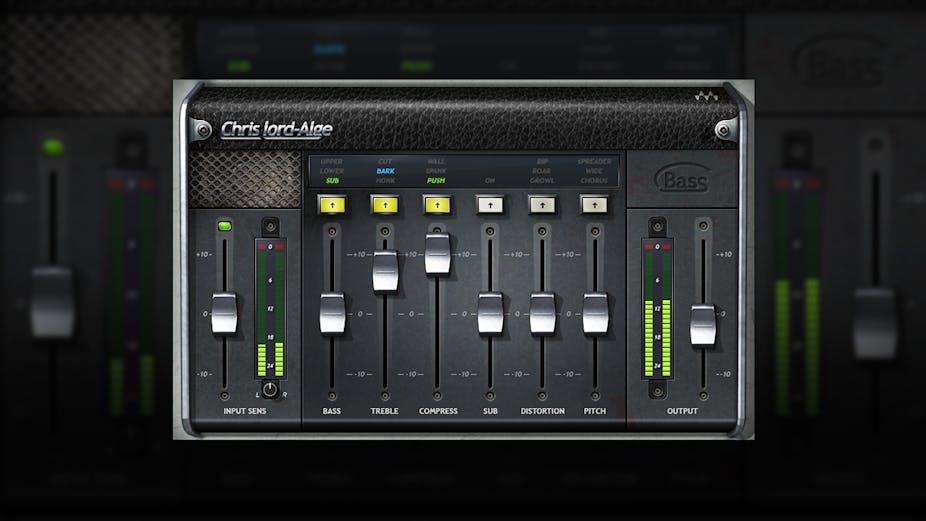926x521 pixels.
Task: Click the Input Sens fader handle
Action: (224, 313)
